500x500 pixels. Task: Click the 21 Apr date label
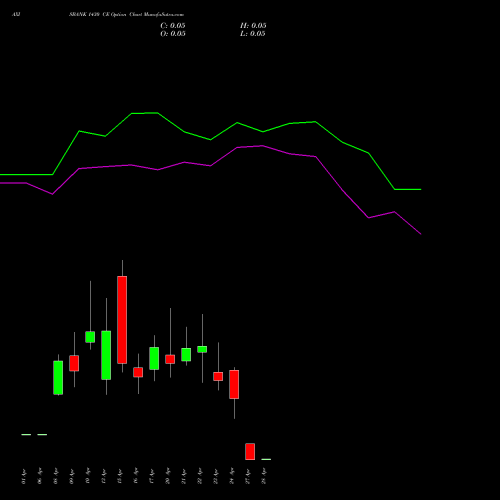[184, 476]
